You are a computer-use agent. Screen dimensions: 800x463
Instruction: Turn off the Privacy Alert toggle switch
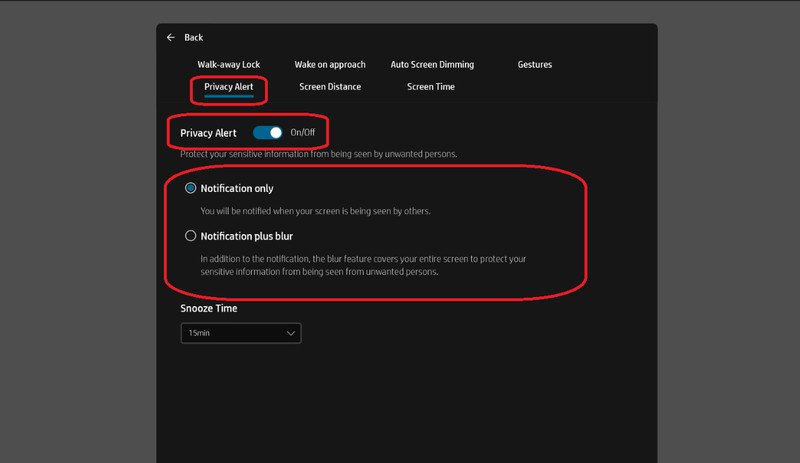[x=268, y=132]
